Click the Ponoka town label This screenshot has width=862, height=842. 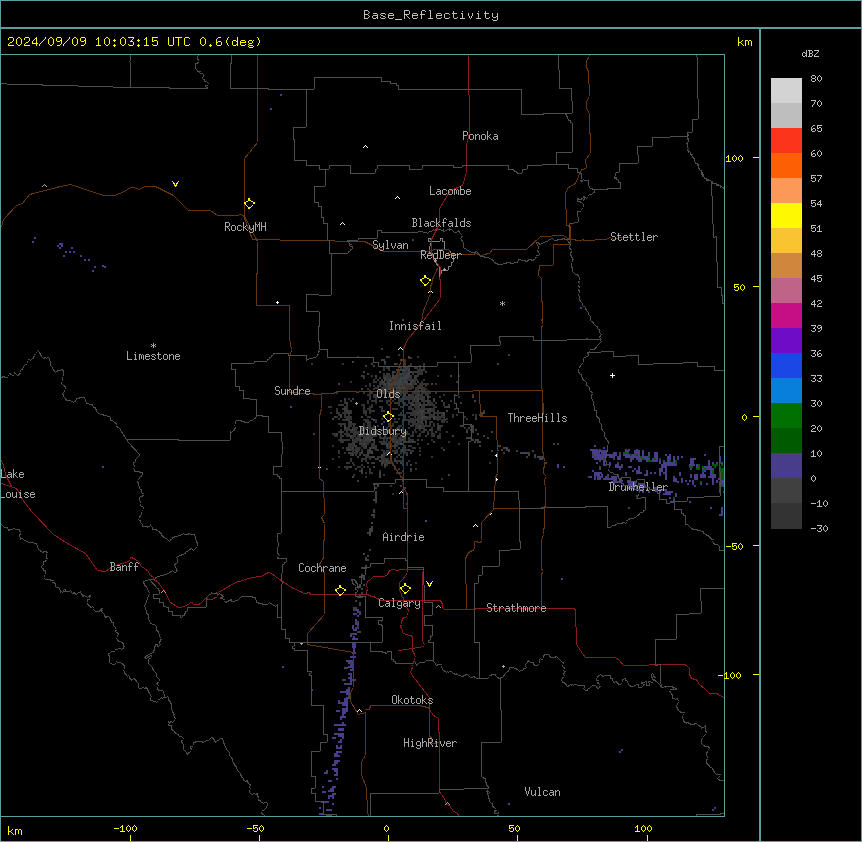tap(480, 136)
